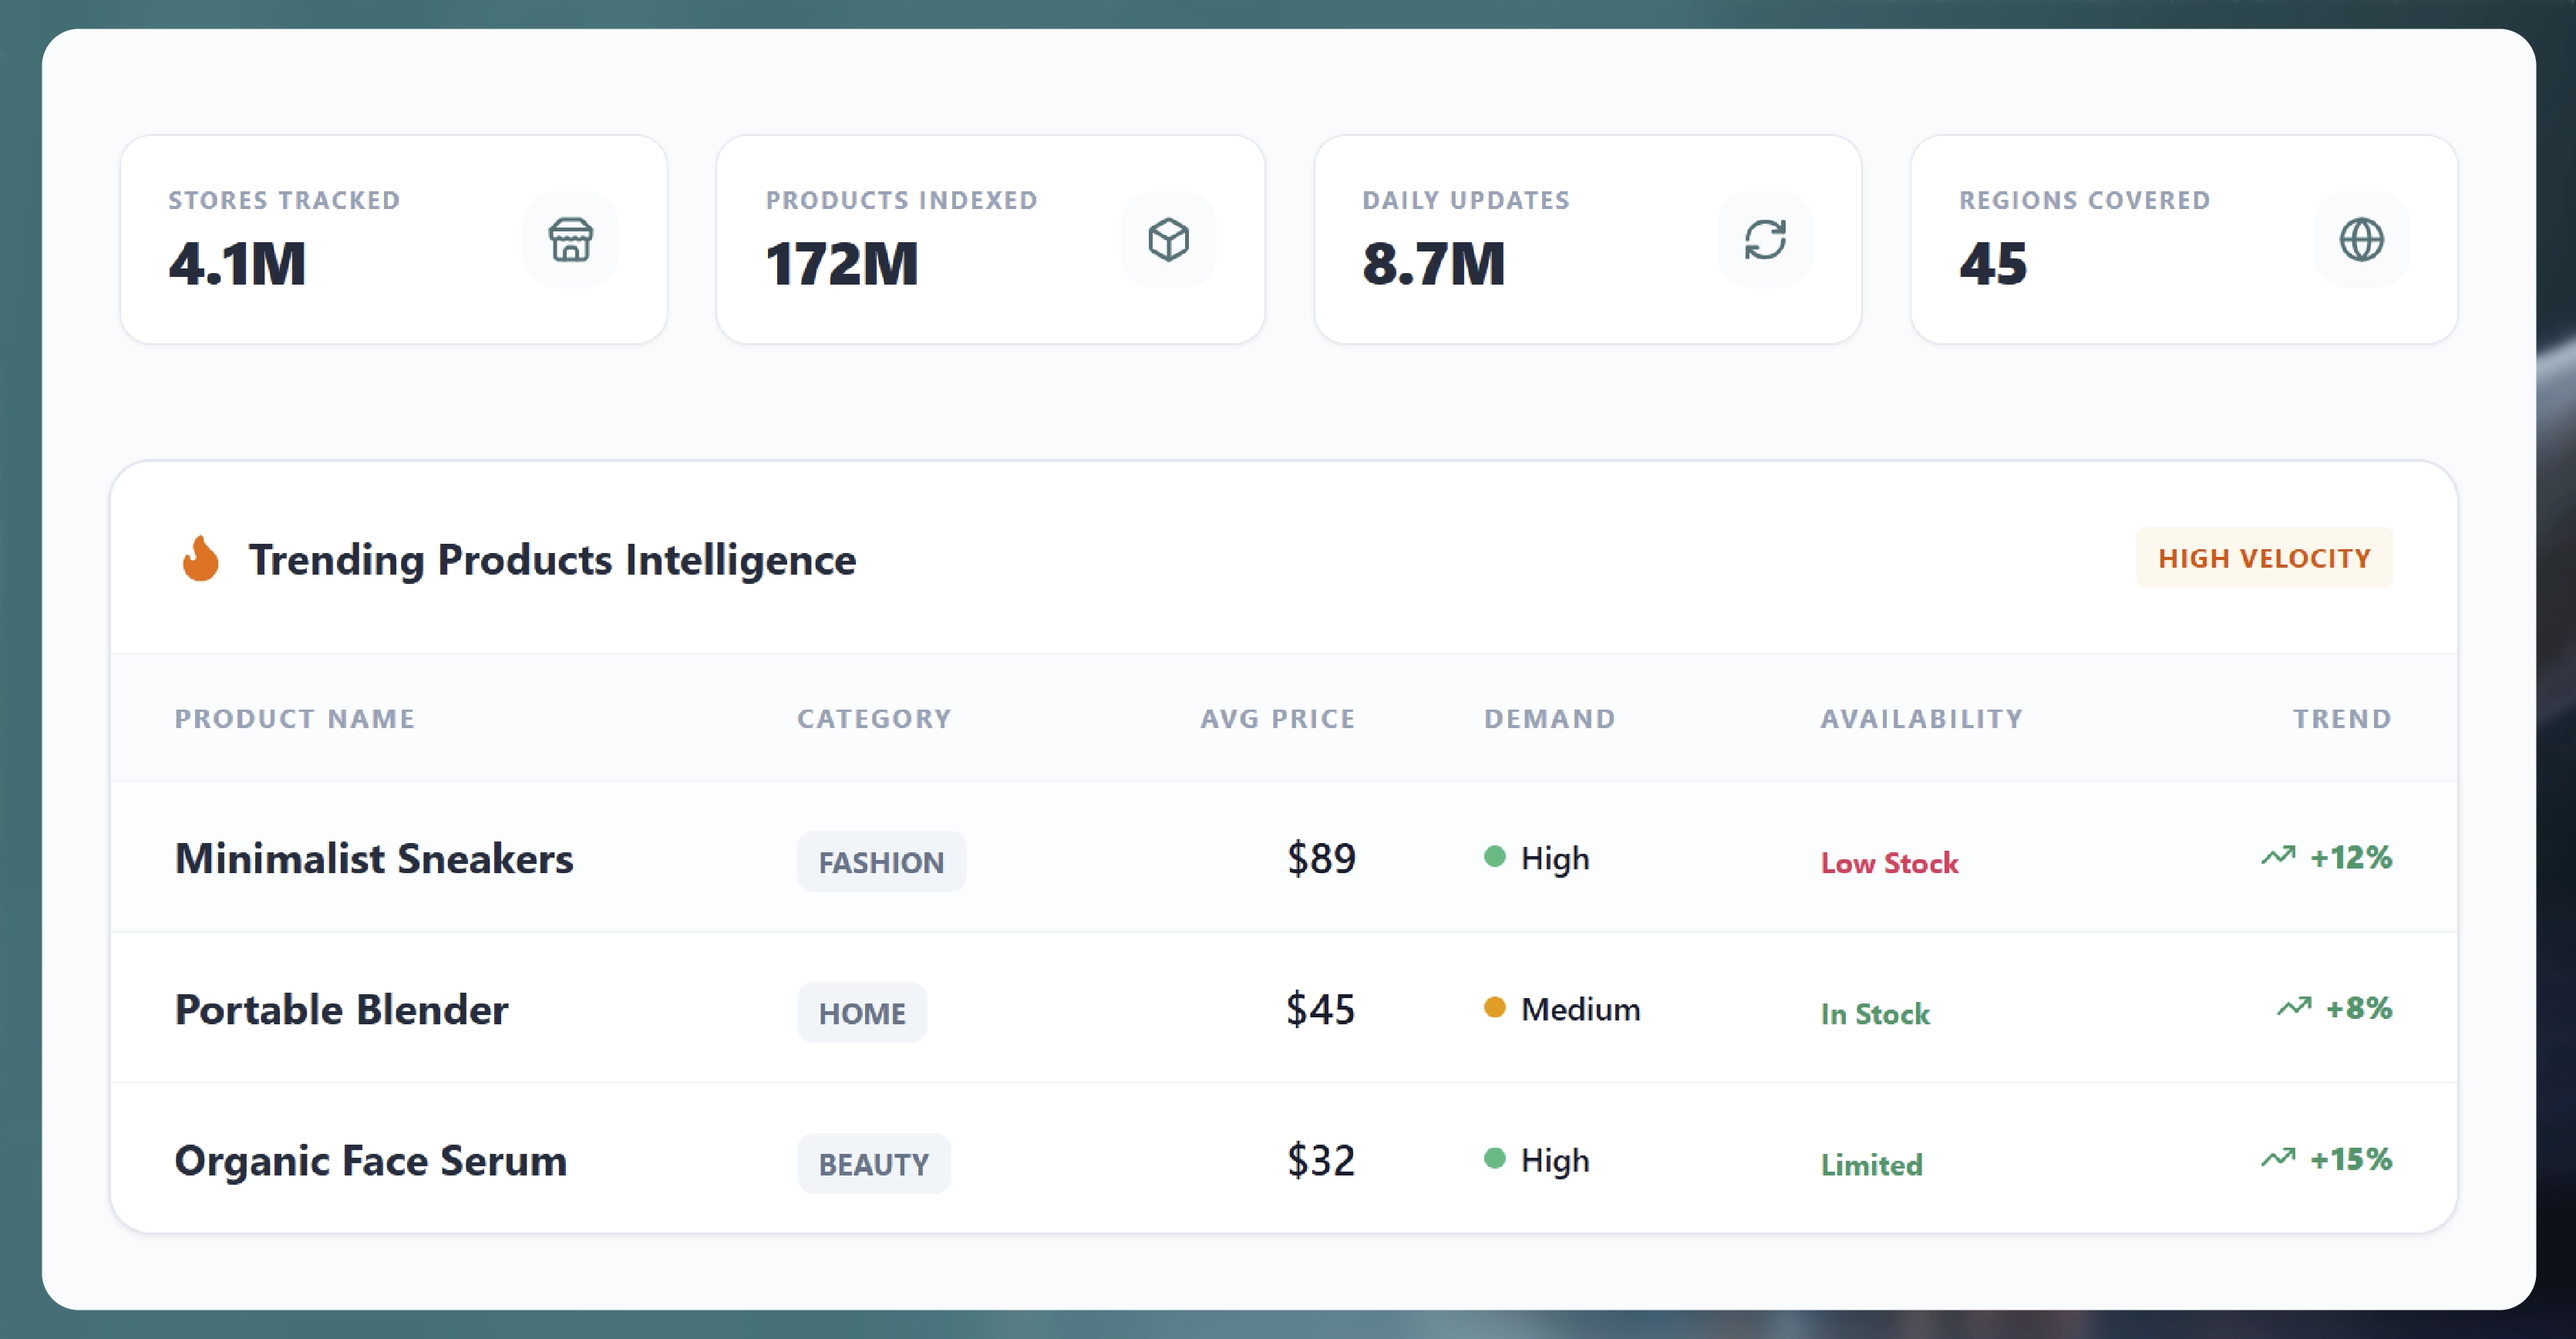This screenshot has width=2576, height=1339.
Task: Click the flame icon beside Trending Products Intelligence
Action: pyautogui.click(x=202, y=559)
